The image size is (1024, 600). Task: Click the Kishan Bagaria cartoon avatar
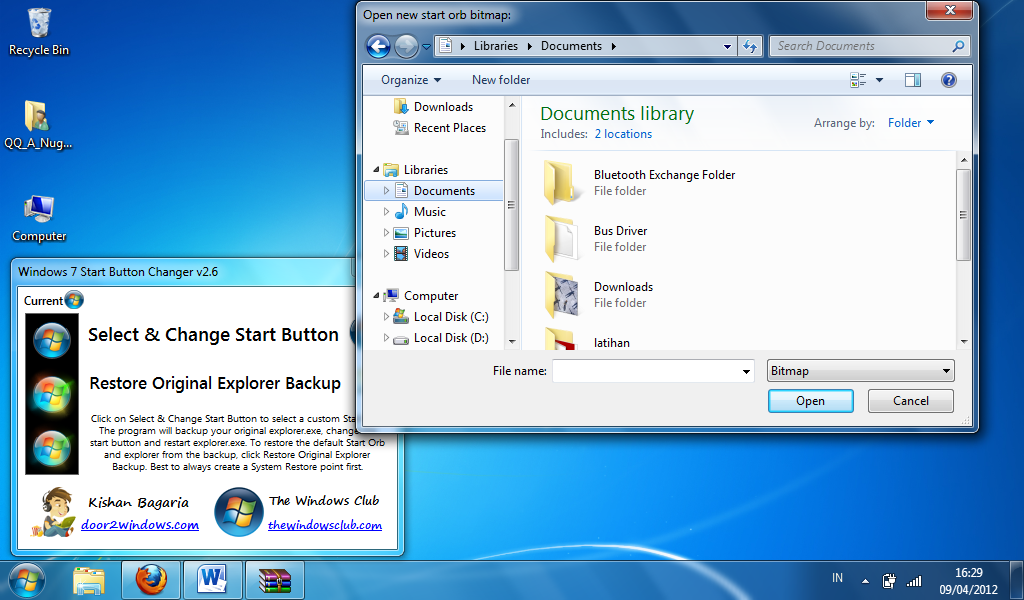54,513
